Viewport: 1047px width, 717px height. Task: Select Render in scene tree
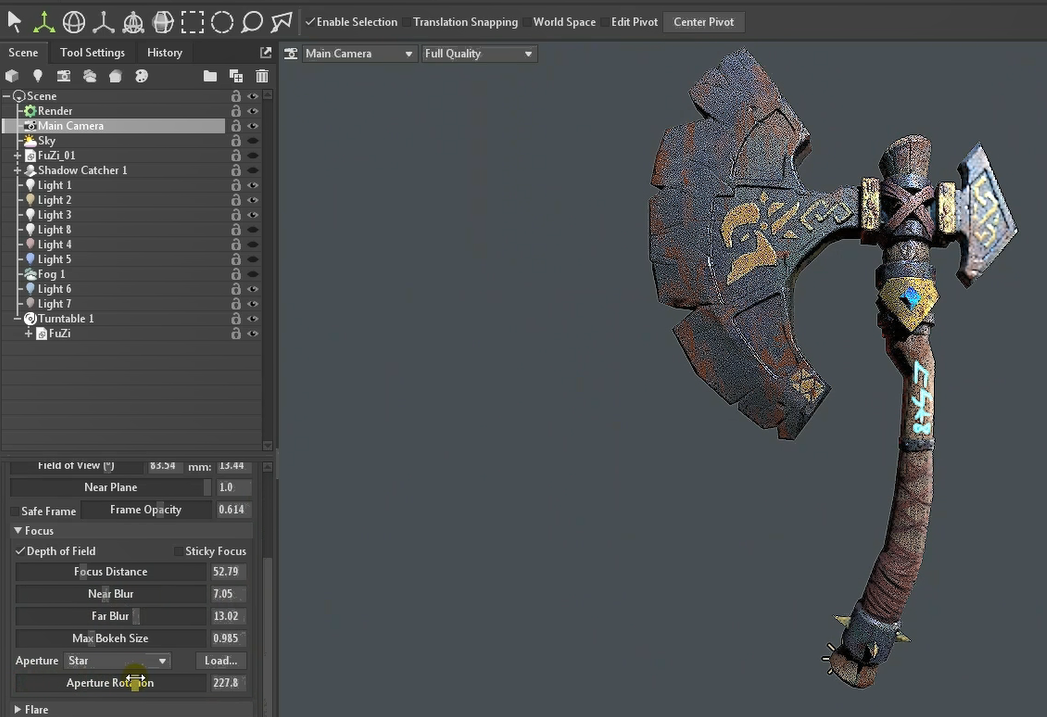tap(55, 111)
